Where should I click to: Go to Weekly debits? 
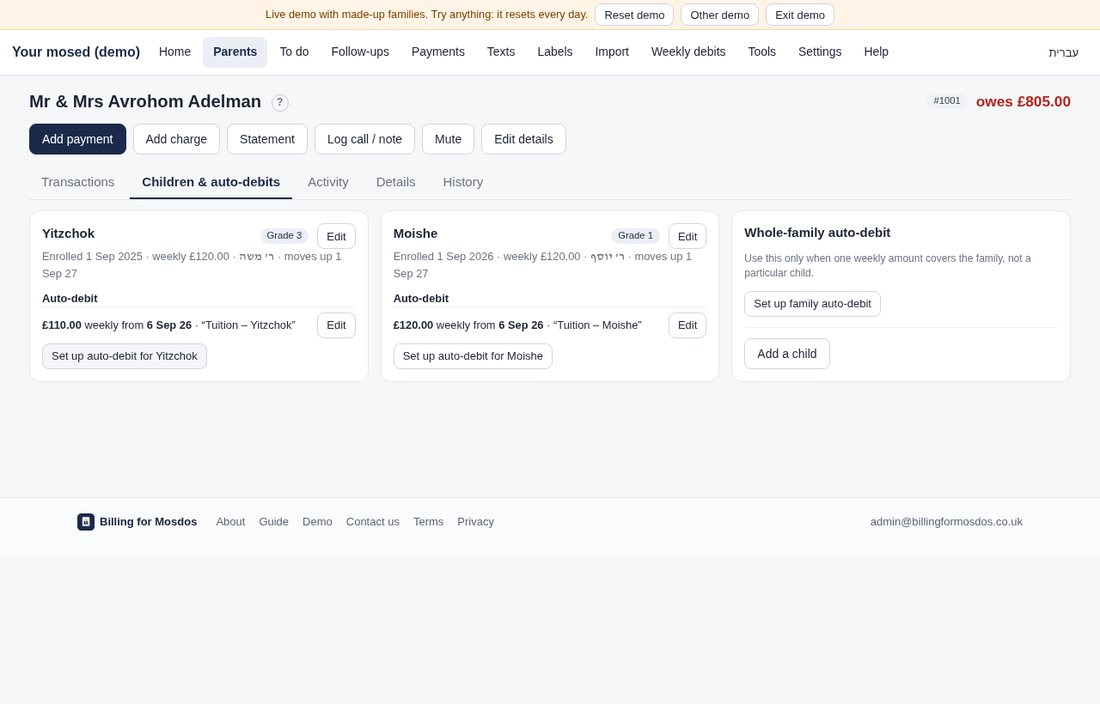click(x=688, y=52)
